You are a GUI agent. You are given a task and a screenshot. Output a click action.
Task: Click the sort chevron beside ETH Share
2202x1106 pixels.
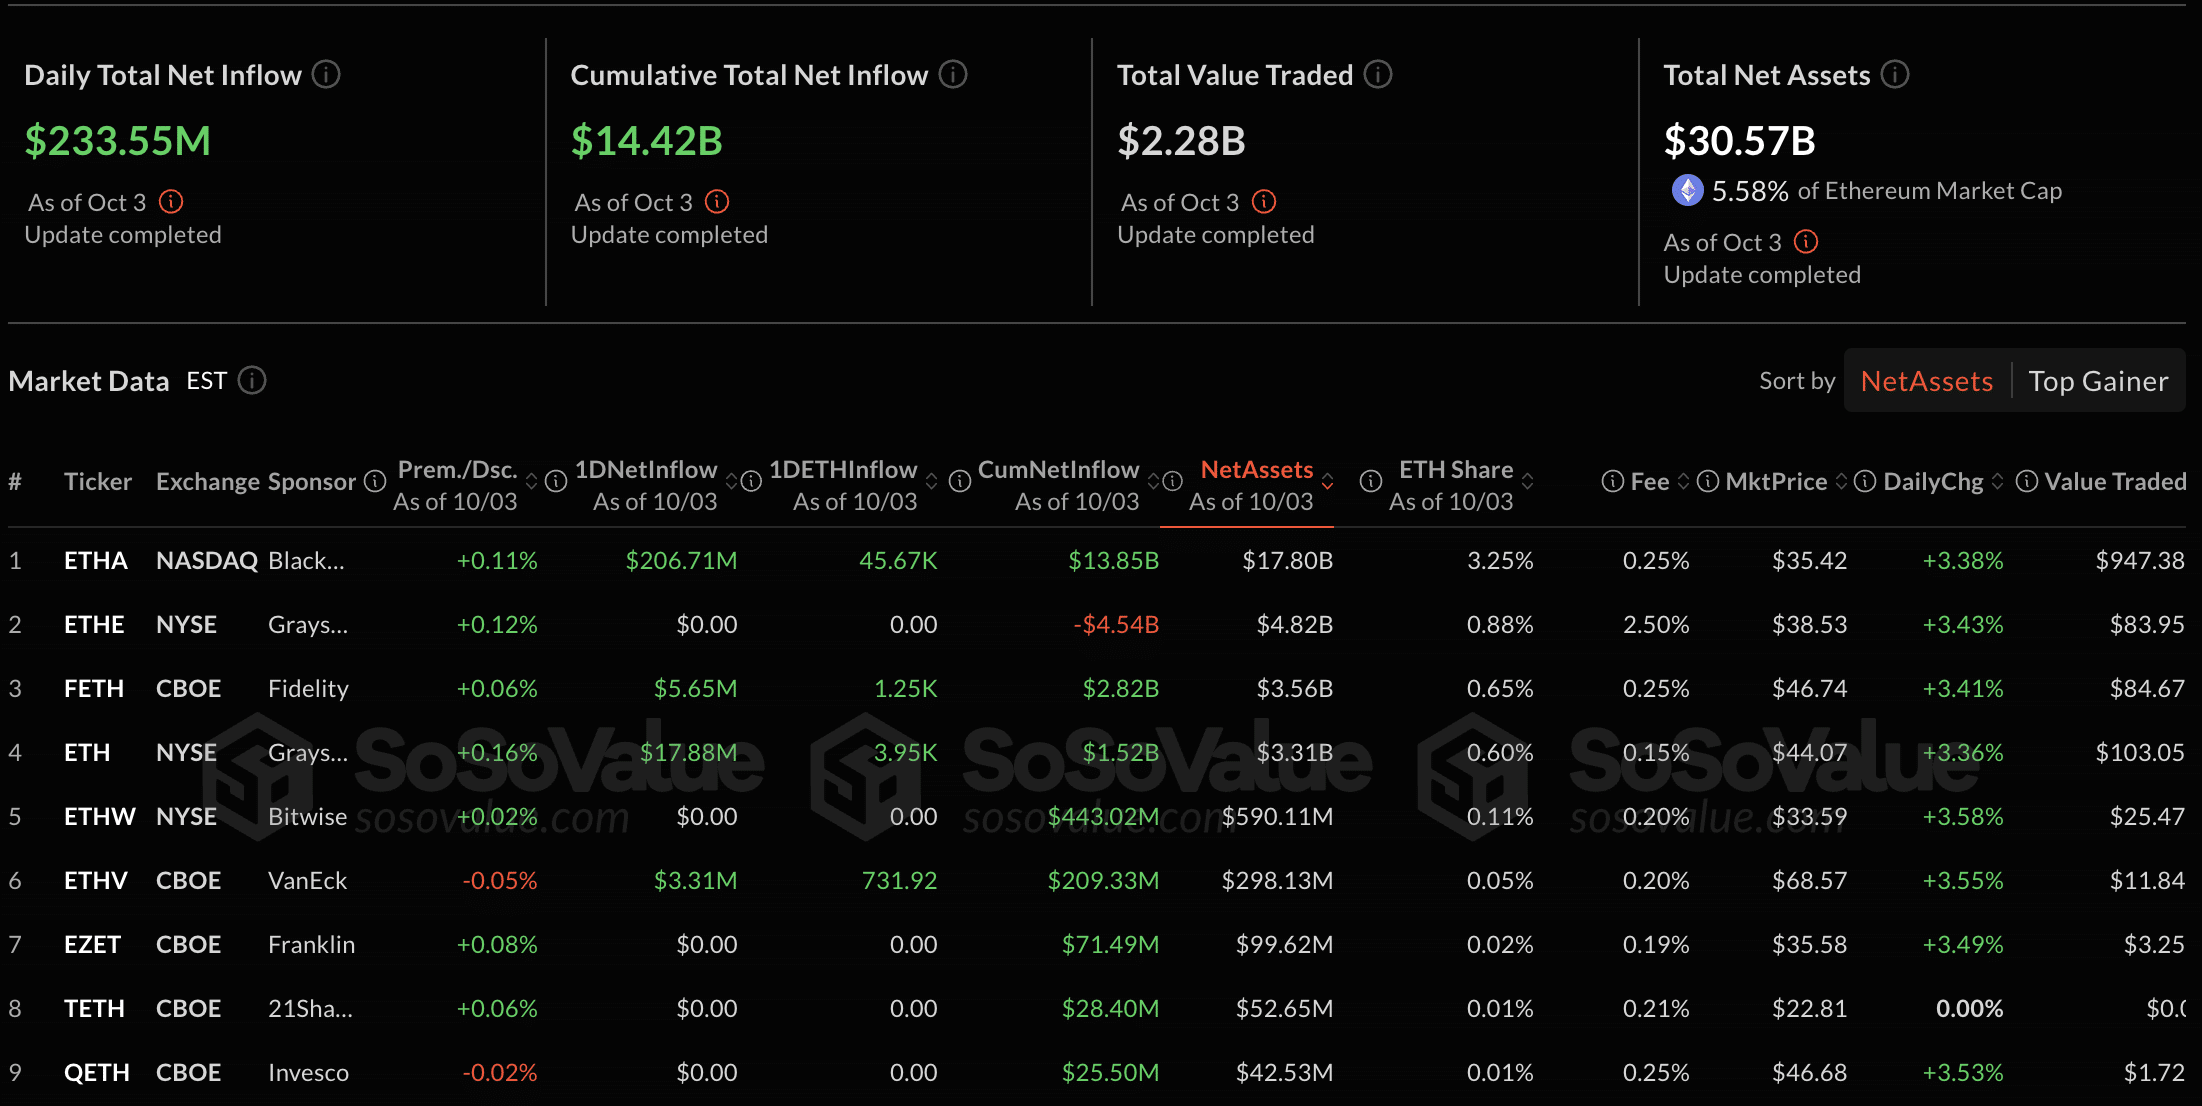(x=1529, y=481)
